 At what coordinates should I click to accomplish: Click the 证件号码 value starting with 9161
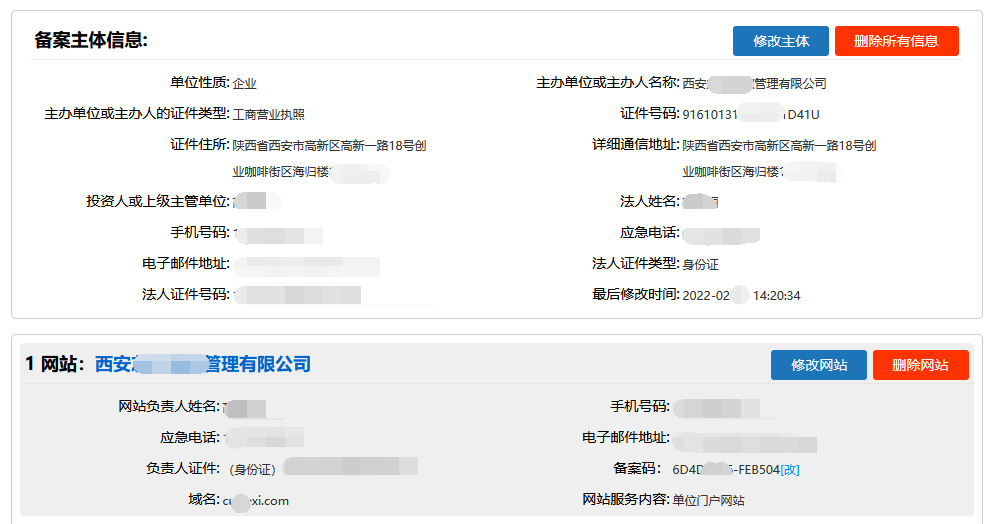coord(750,115)
